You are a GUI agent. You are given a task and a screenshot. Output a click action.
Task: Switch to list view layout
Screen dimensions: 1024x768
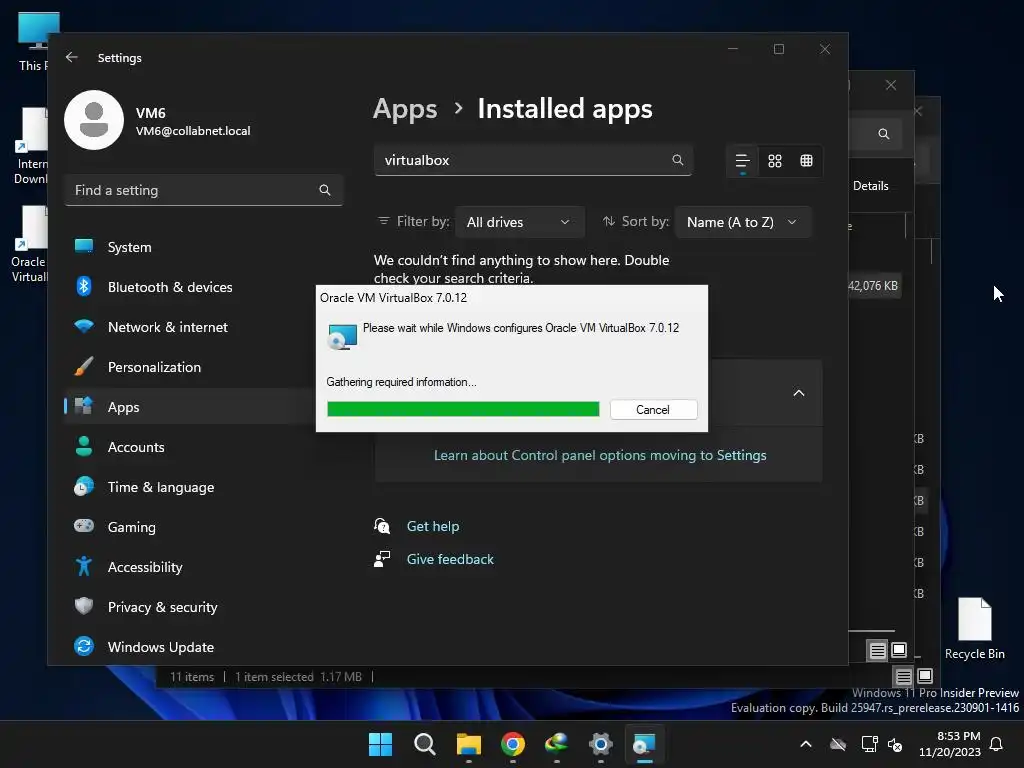(743, 161)
